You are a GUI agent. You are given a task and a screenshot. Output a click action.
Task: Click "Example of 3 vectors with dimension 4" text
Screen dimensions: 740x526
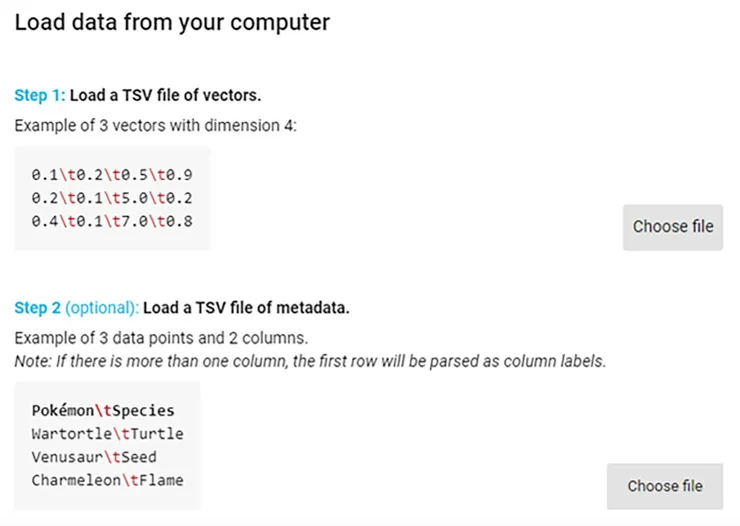point(156,126)
